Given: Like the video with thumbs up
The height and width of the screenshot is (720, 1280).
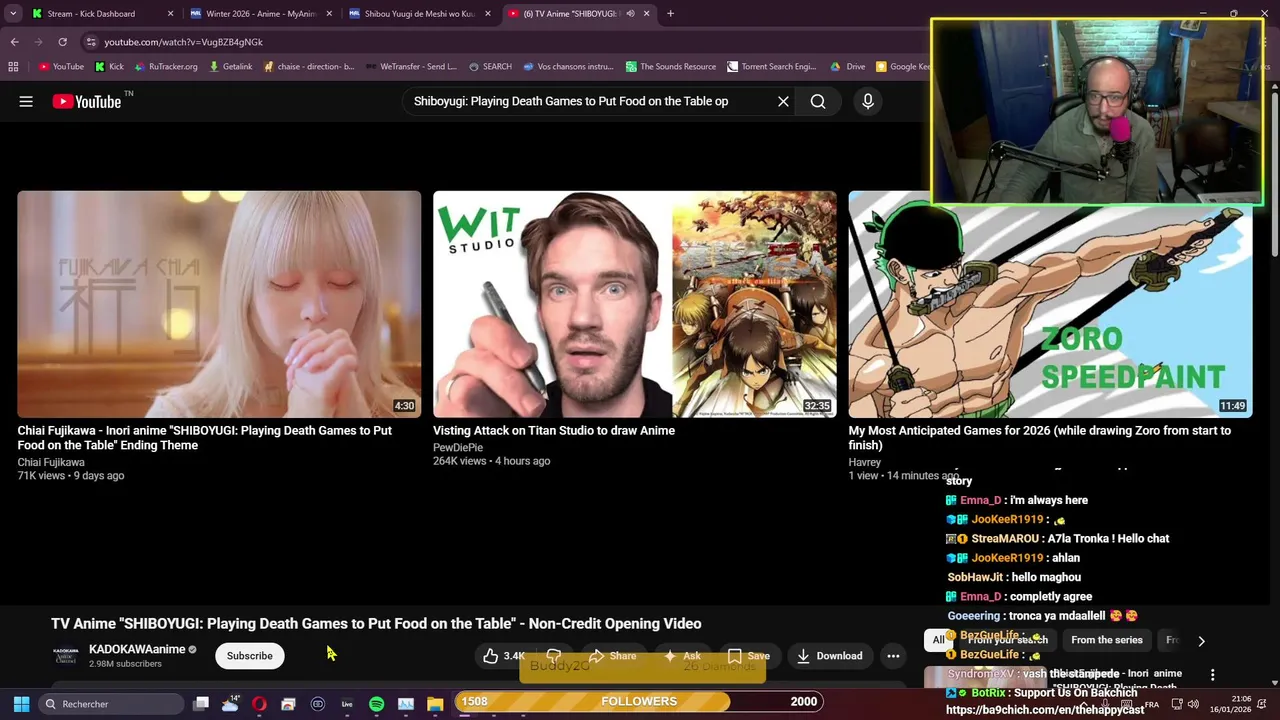Looking at the screenshot, I should click(x=504, y=656).
